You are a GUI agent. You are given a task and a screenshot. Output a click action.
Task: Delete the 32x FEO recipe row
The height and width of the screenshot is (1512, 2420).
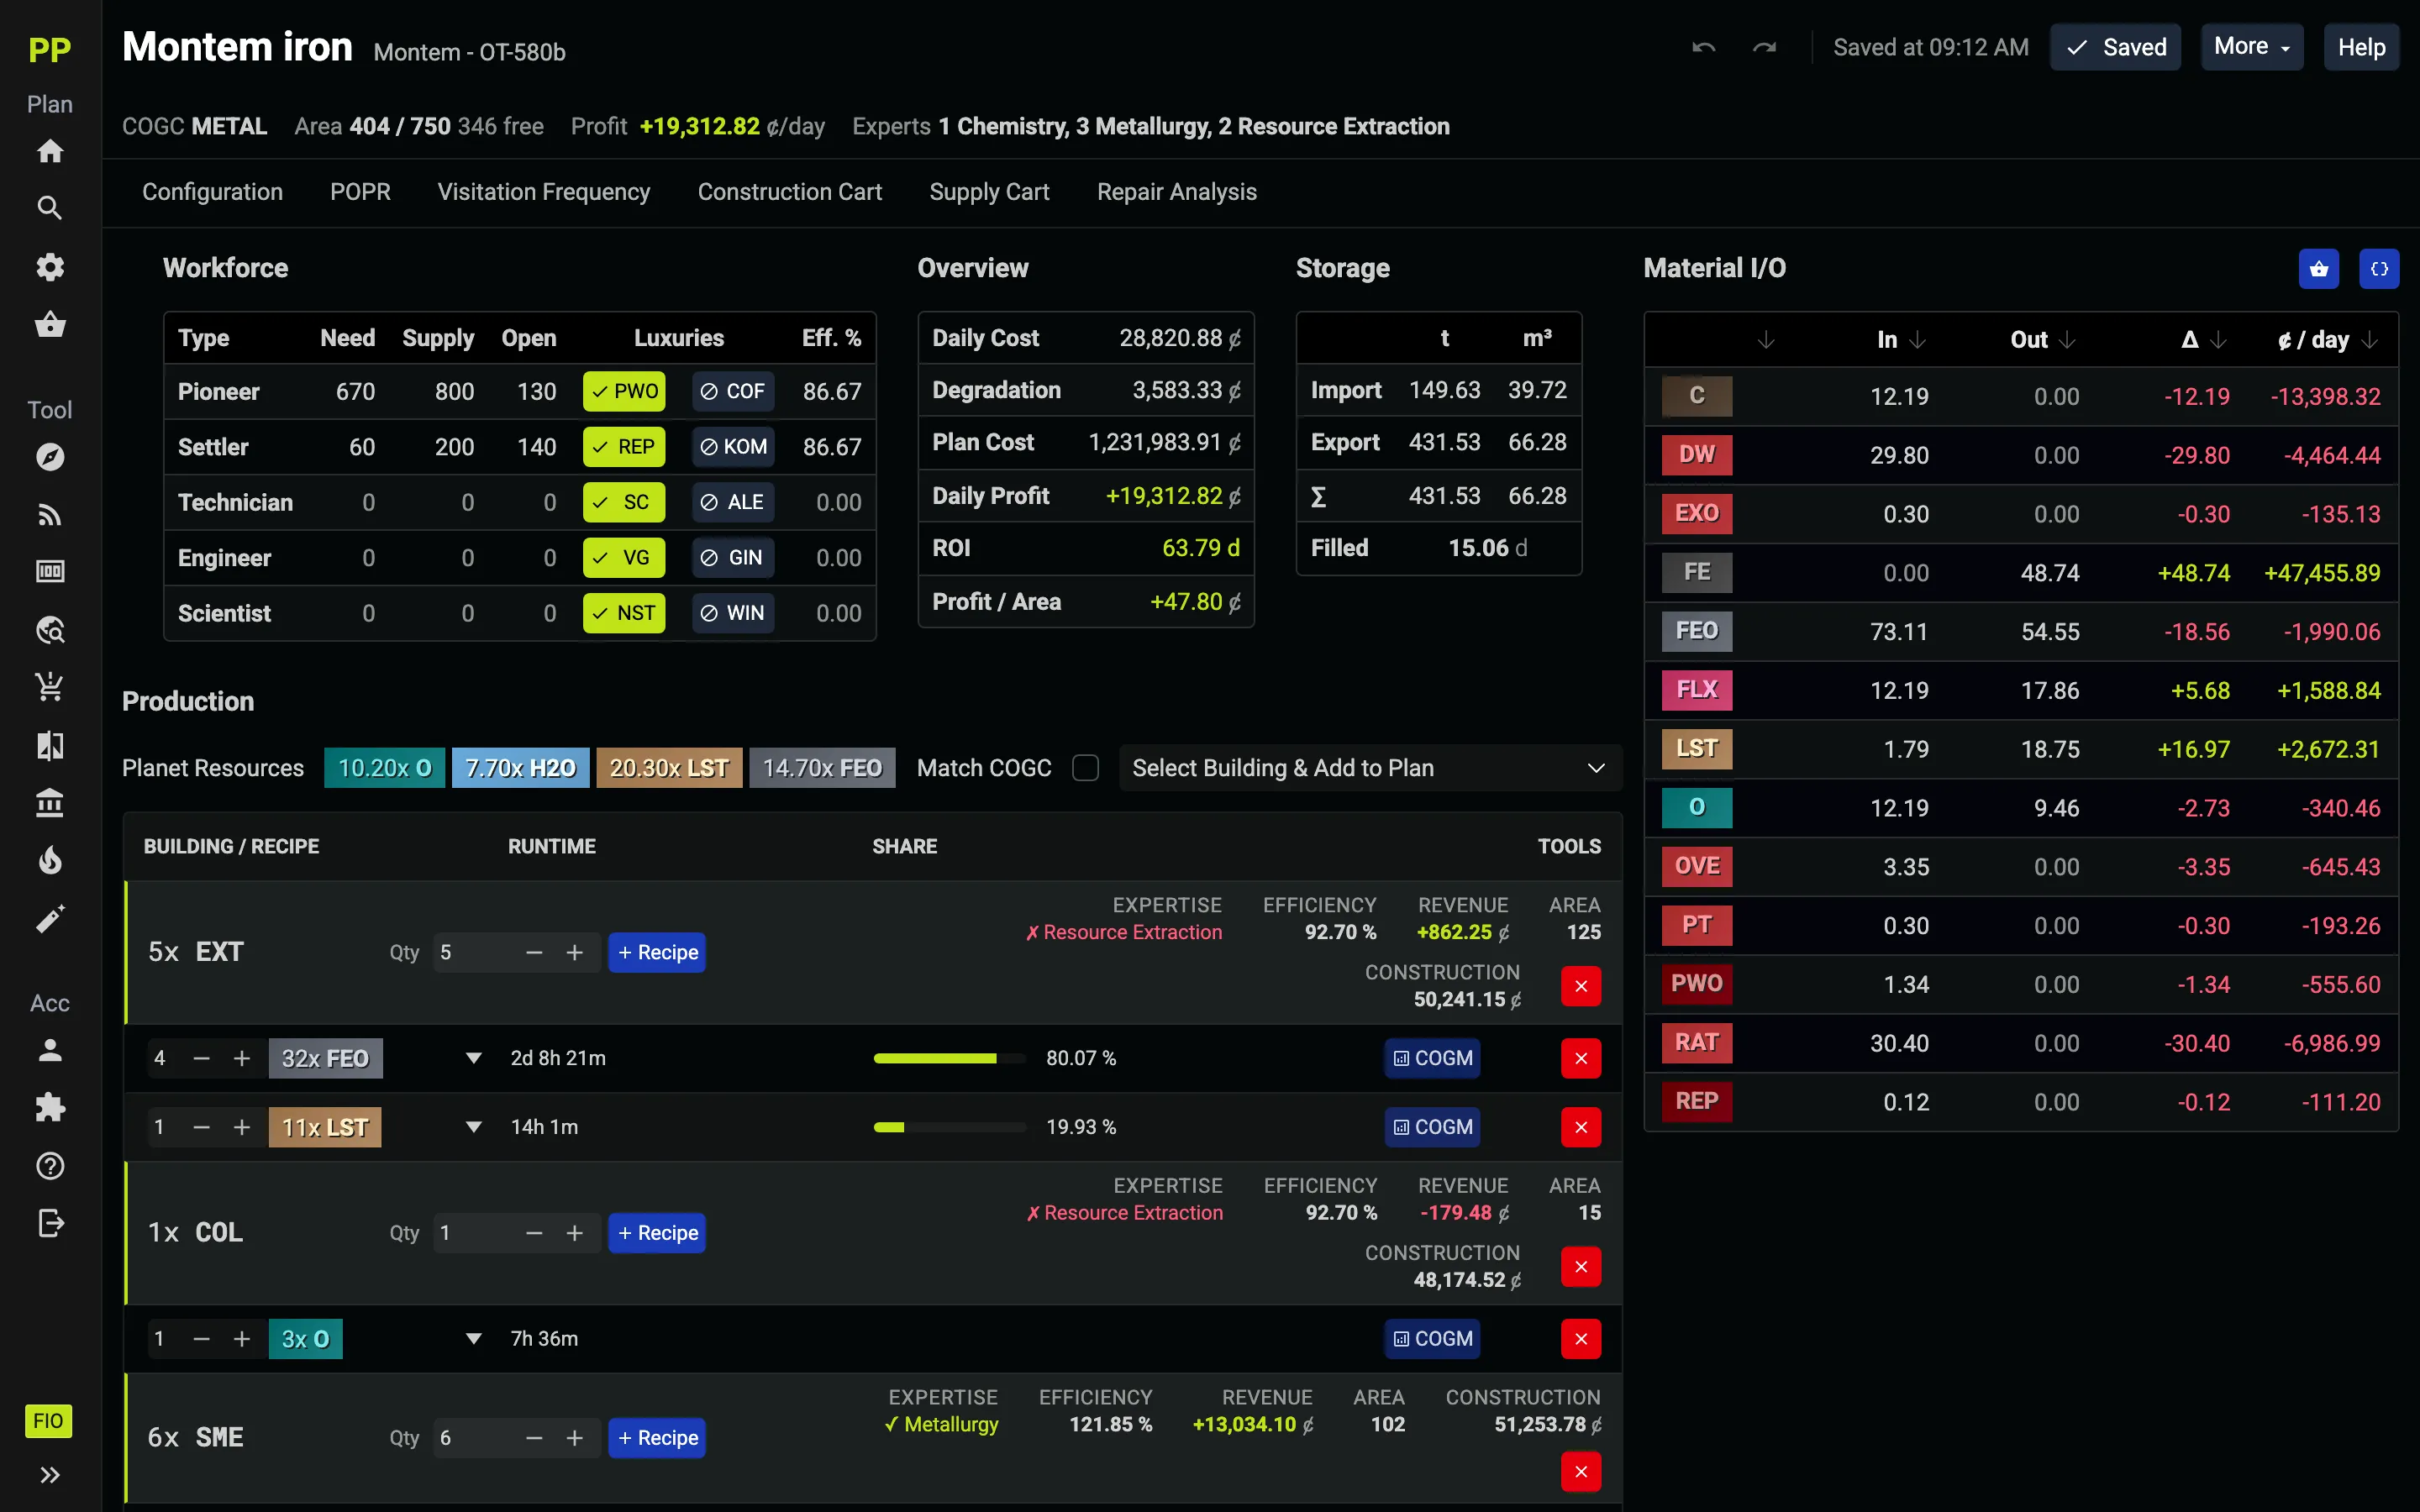click(x=1581, y=1058)
